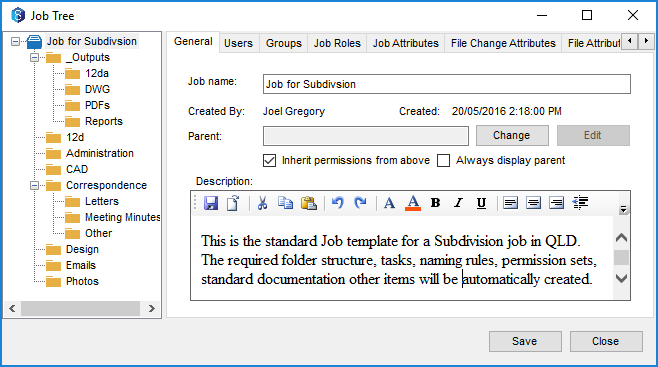The height and width of the screenshot is (367, 658).
Task: Open the font color picker
Action: (413, 203)
